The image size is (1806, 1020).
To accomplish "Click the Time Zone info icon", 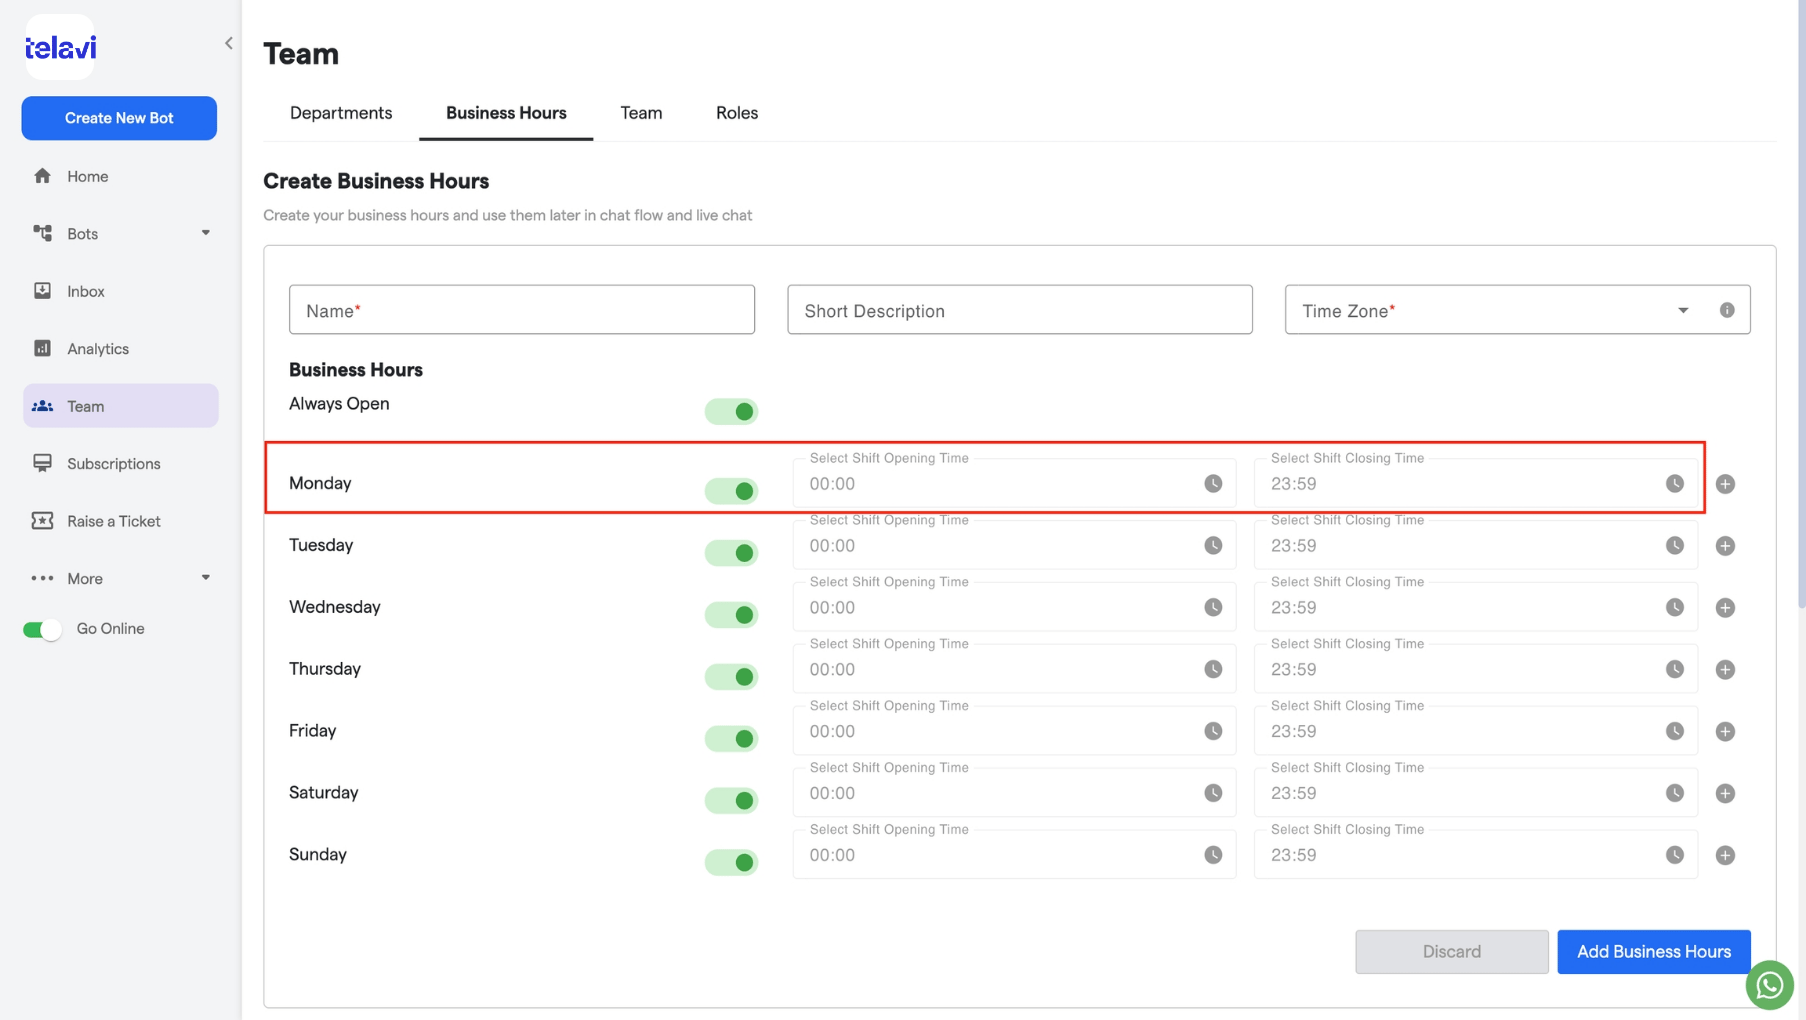I will [x=1727, y=310].
